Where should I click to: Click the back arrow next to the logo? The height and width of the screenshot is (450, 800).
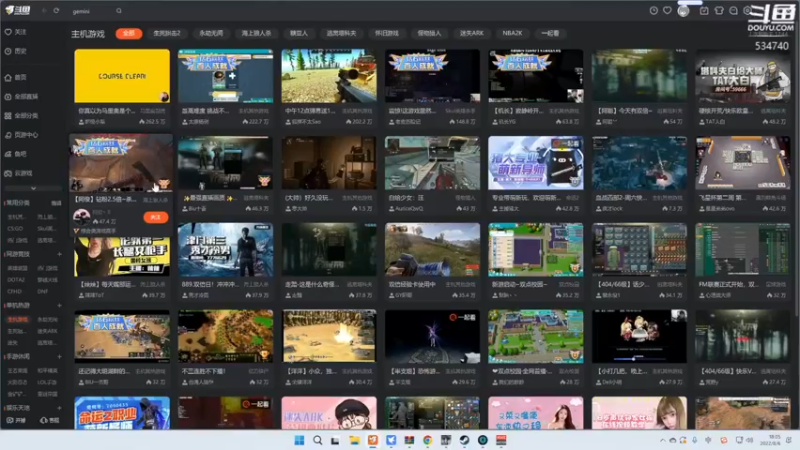[44, 11]
